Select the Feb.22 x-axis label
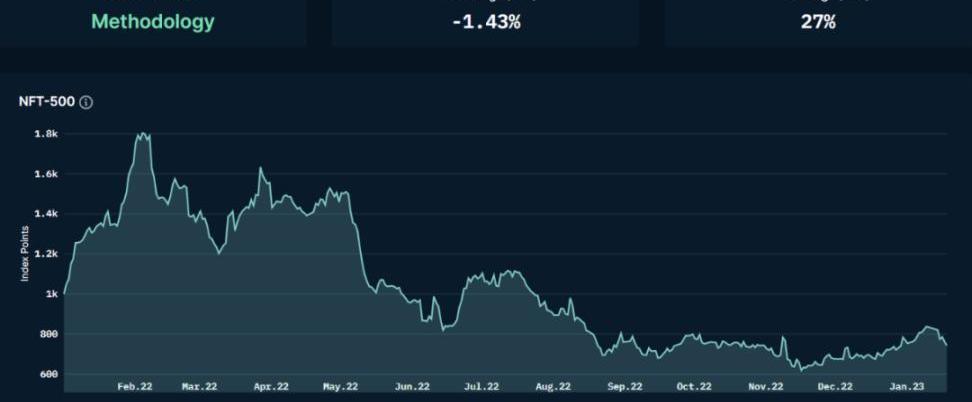Screen dimensions: 972x402 click(134, 386)
